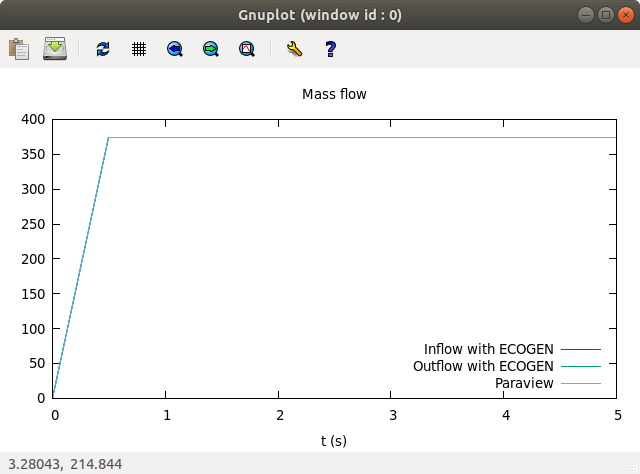Click the blue Paraview legend line sample
The image size is (640, 474).
[x=581, y=384]
